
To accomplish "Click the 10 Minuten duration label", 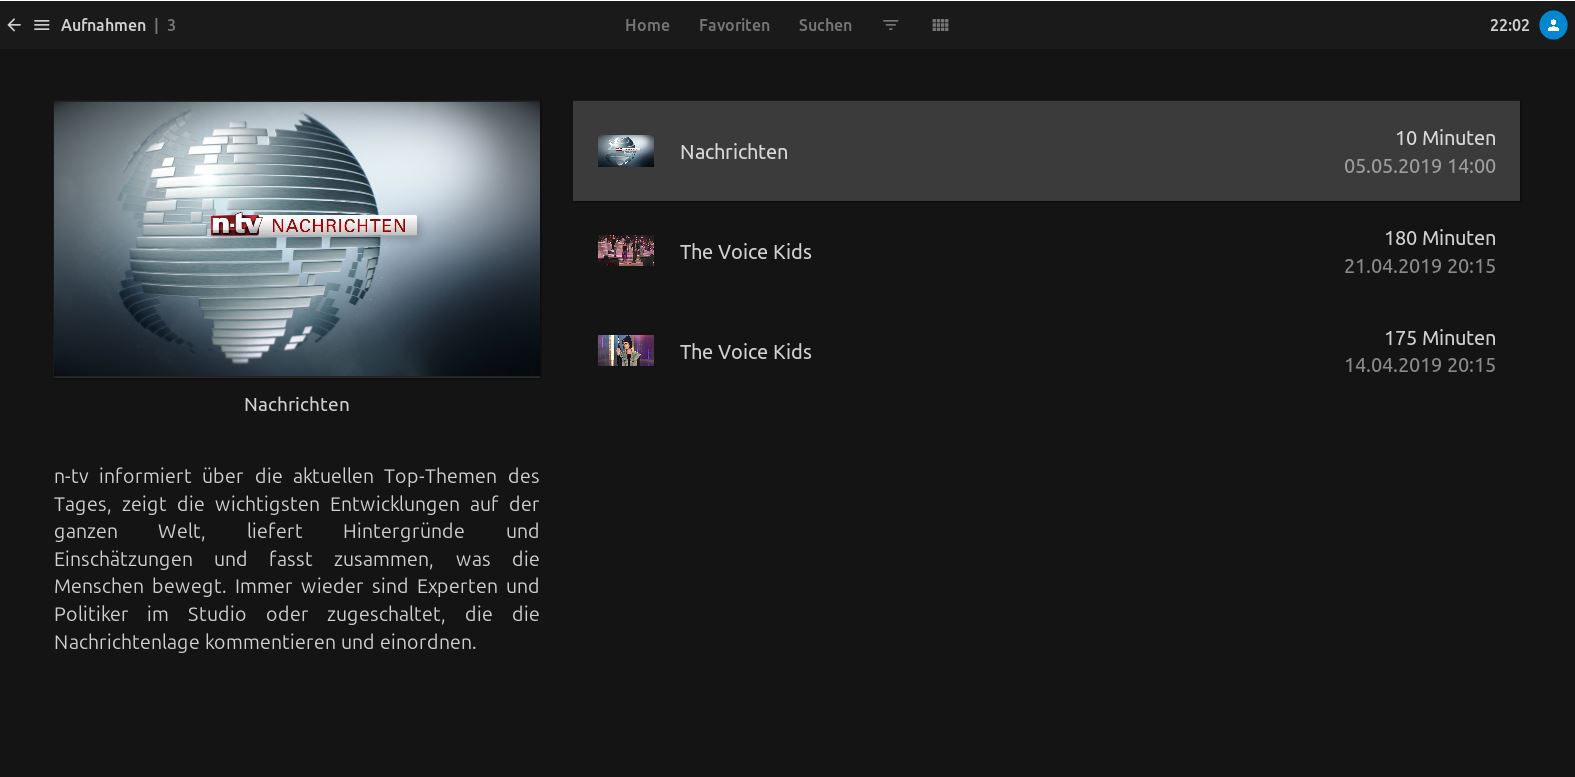I will point(1445,138).
